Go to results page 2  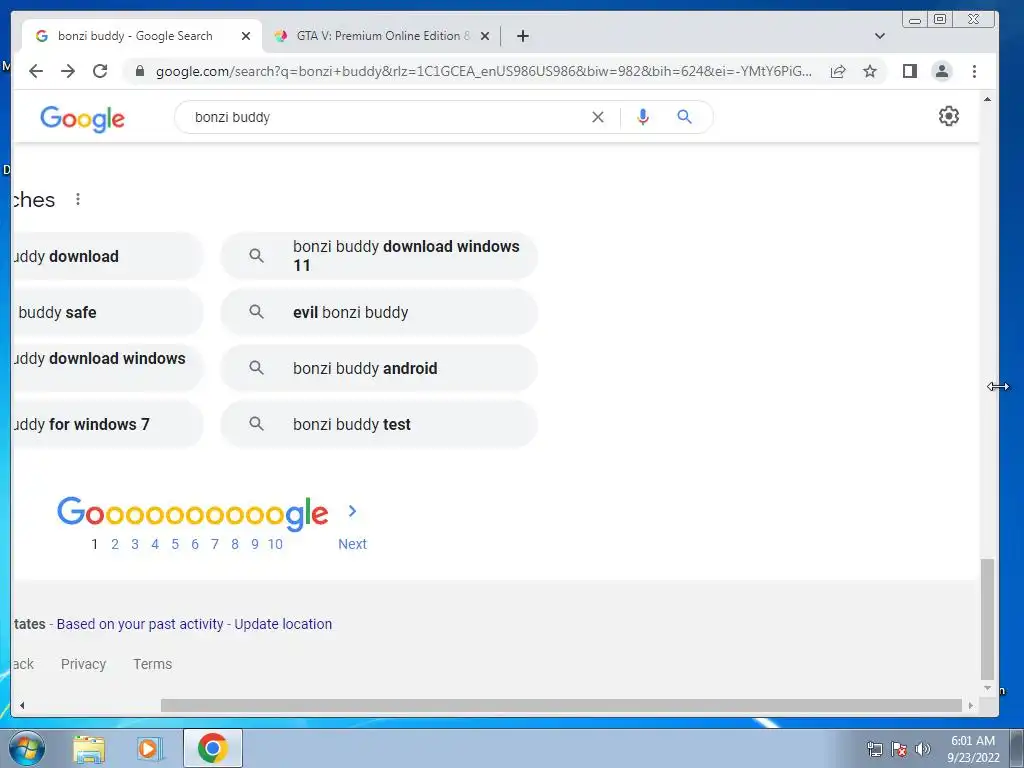coord(115,544)
